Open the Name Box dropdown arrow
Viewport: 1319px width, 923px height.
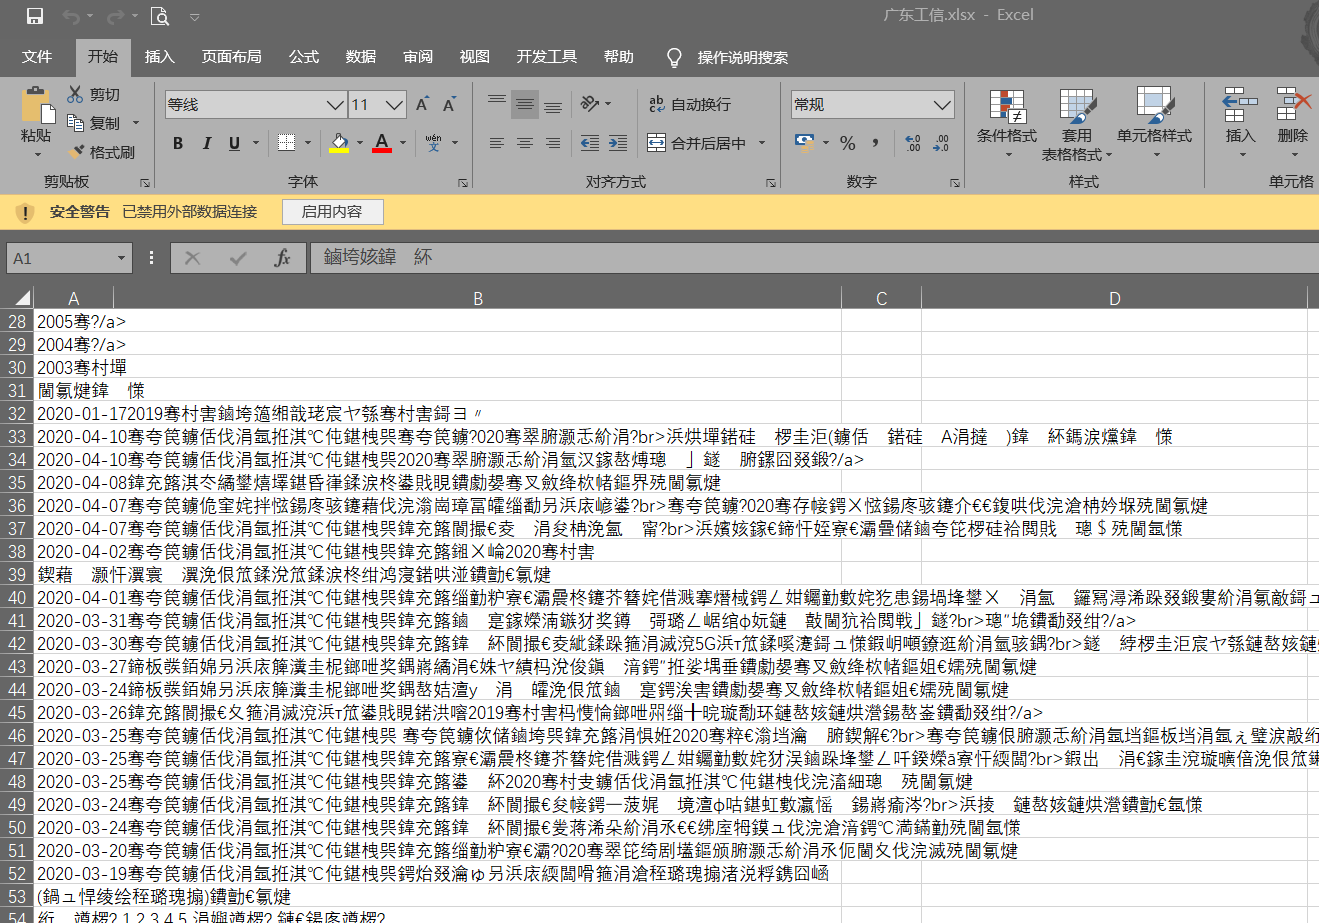click(122, 258)
